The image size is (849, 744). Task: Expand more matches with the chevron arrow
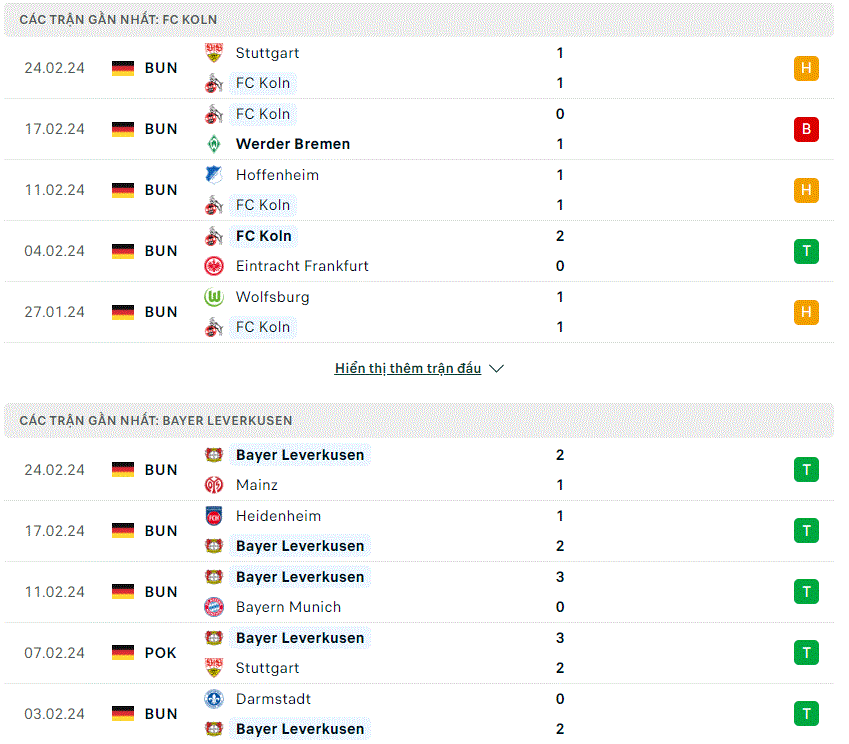tap(497, 368)
